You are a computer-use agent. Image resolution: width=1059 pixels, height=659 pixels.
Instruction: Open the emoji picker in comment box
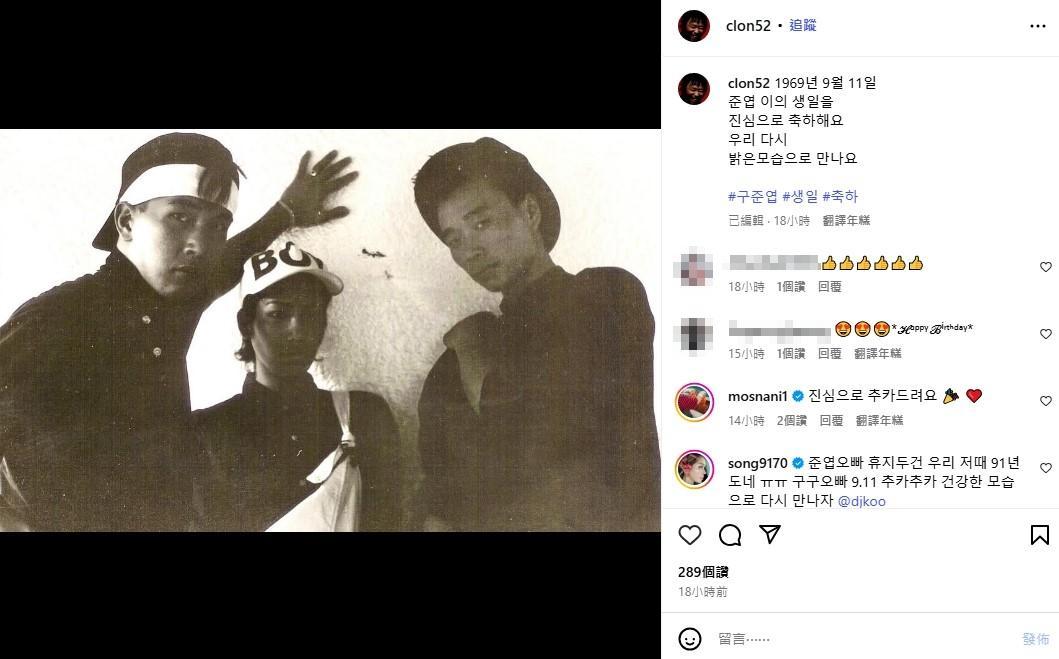[690, 639]
